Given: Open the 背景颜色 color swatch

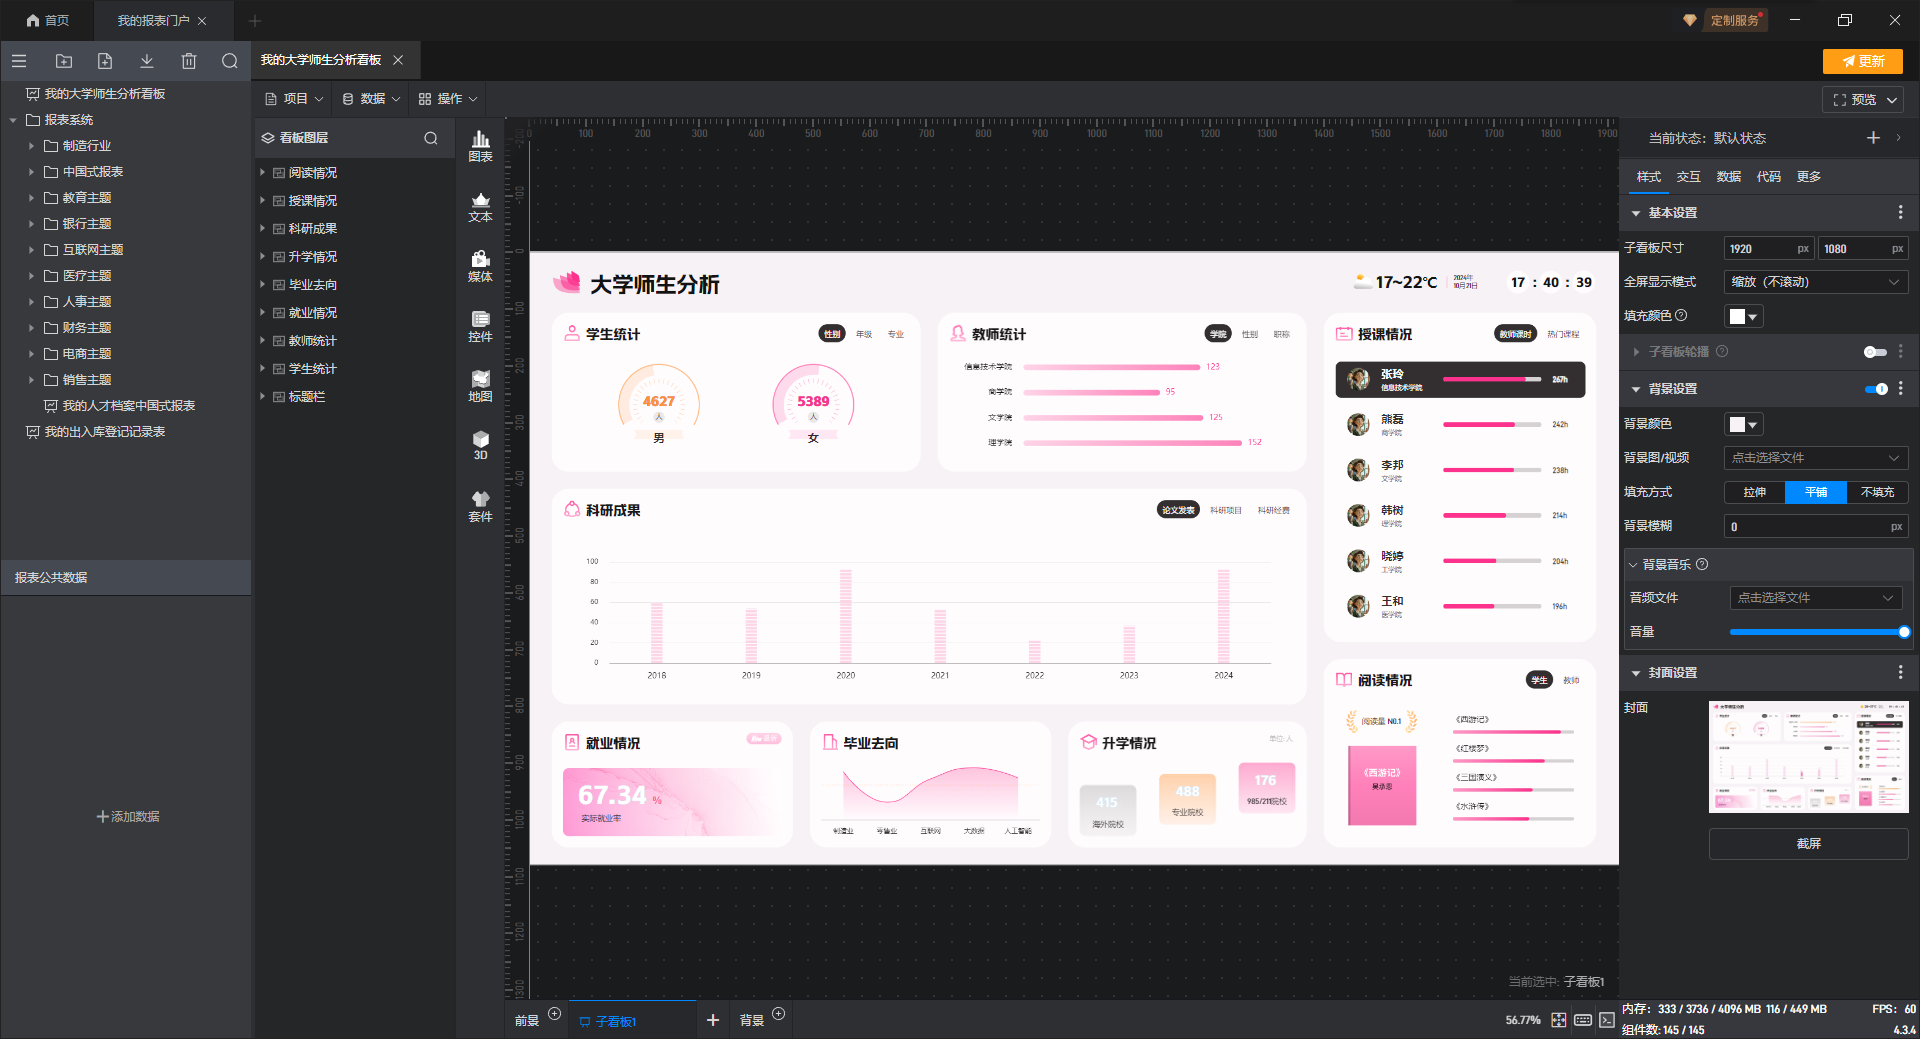Looking at the screenshot, I should click(1743, 424).
